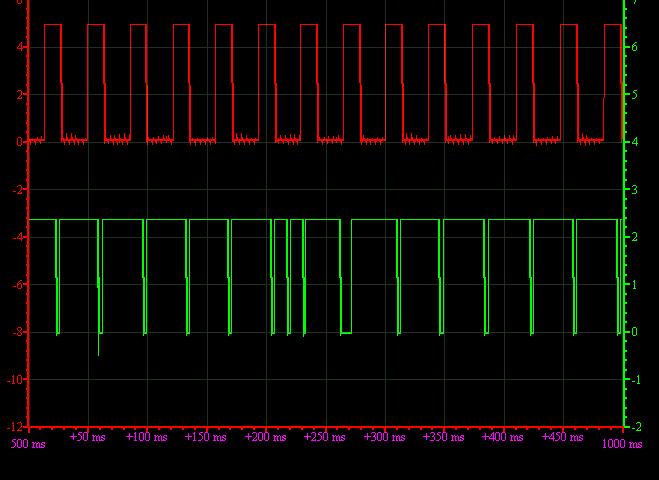This screenshot has height=480, width=659.
Task: Click the +50 ms time axis label
Action: point(87,437)
